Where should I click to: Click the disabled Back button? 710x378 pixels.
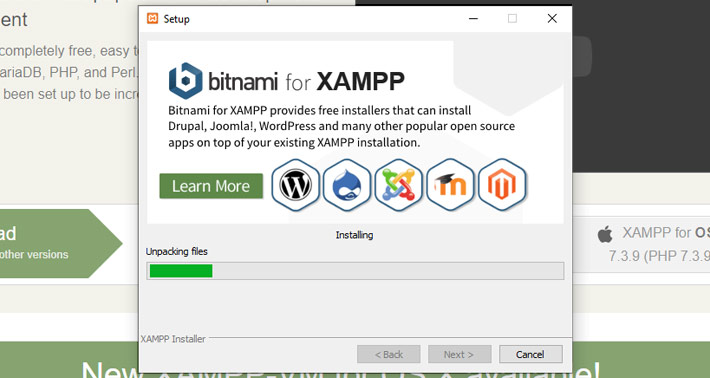(x=389, y=354)
